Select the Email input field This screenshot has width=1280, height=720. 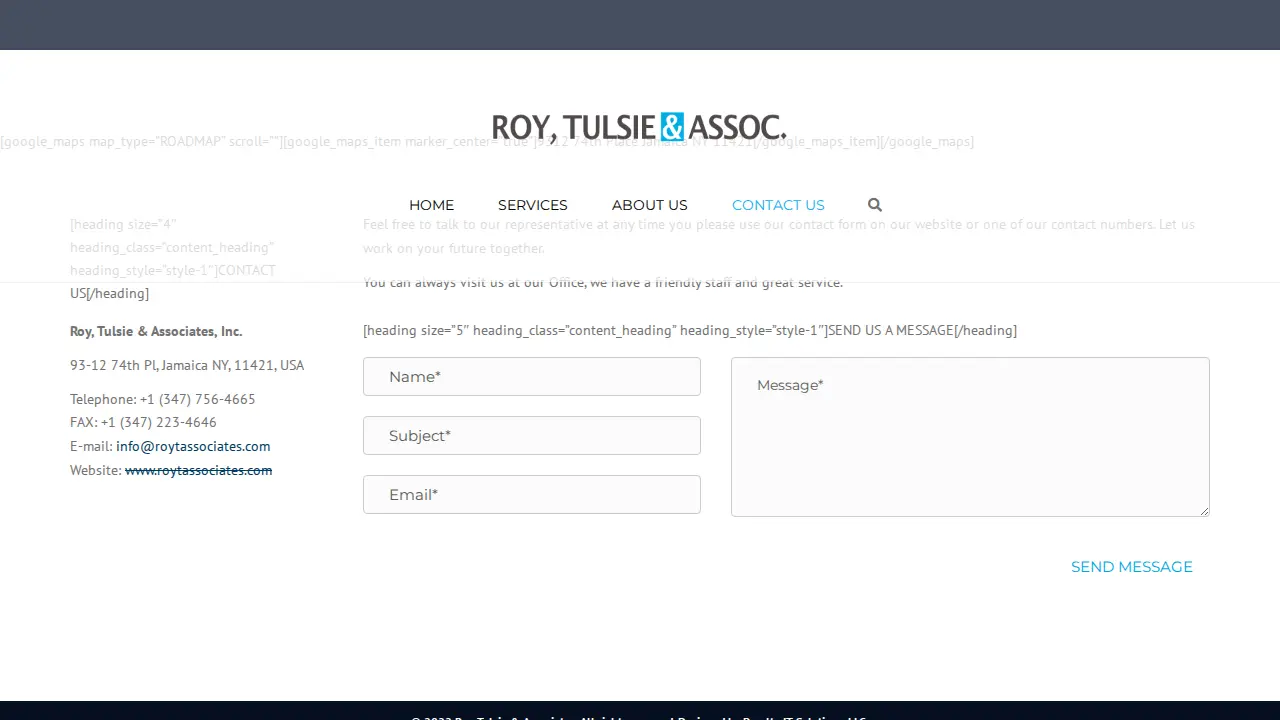point(532,495)
